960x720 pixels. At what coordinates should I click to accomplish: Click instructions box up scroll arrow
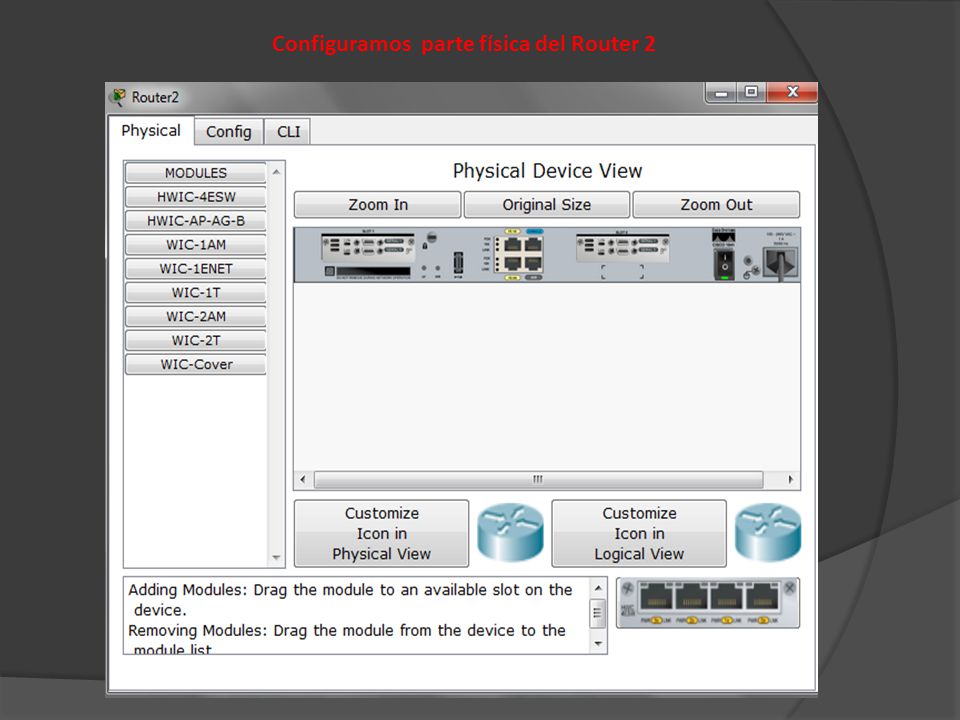(x=598, y=588)
